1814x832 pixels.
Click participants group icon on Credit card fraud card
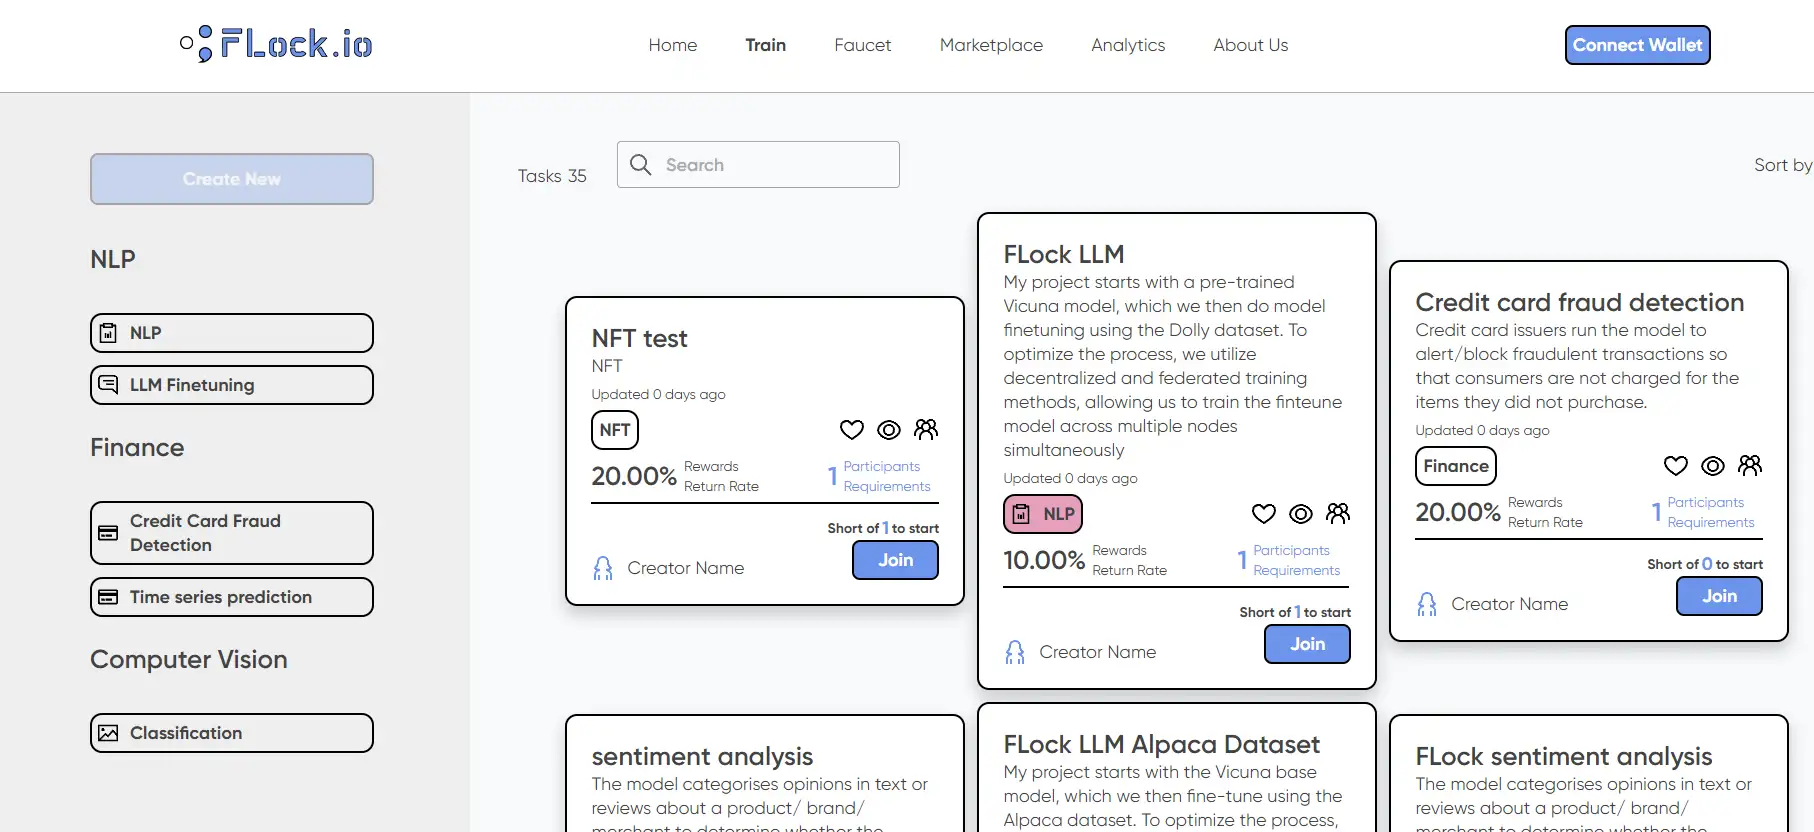click(x=1749, y=466)
